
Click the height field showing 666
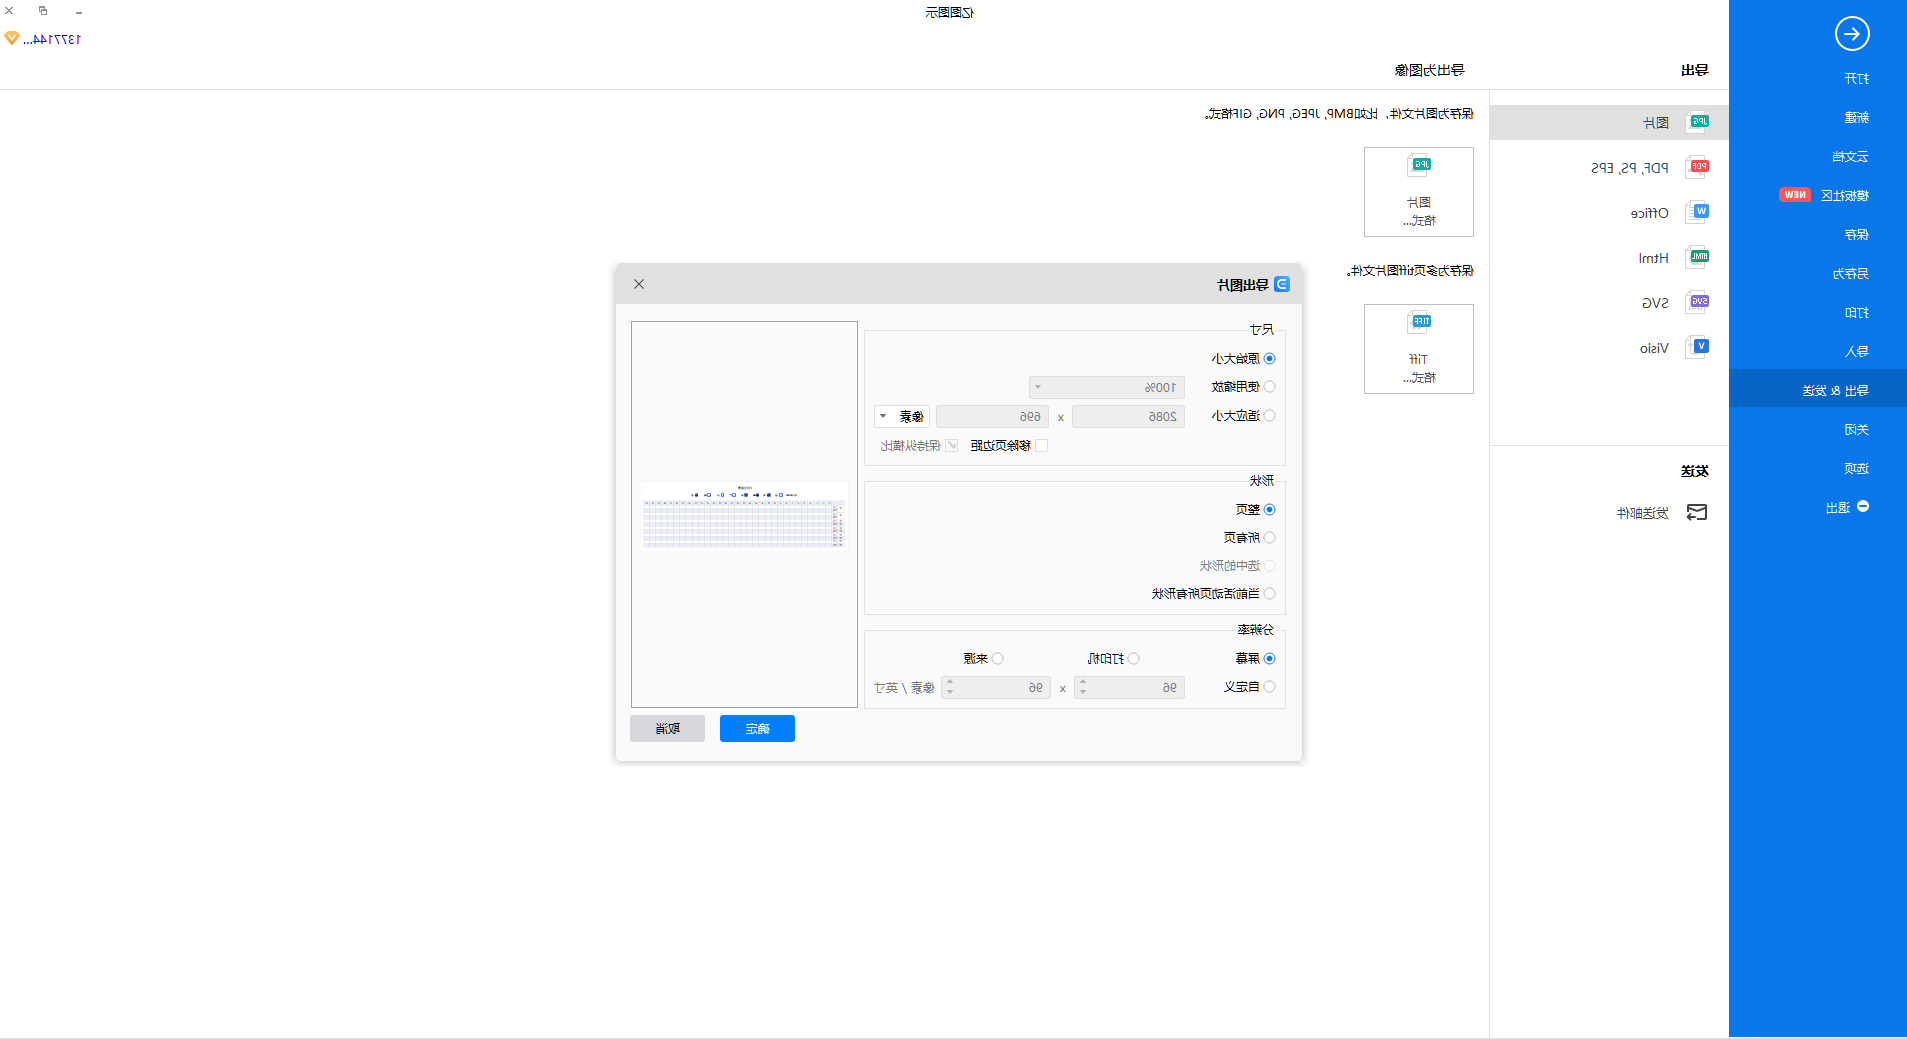(992, 416)
